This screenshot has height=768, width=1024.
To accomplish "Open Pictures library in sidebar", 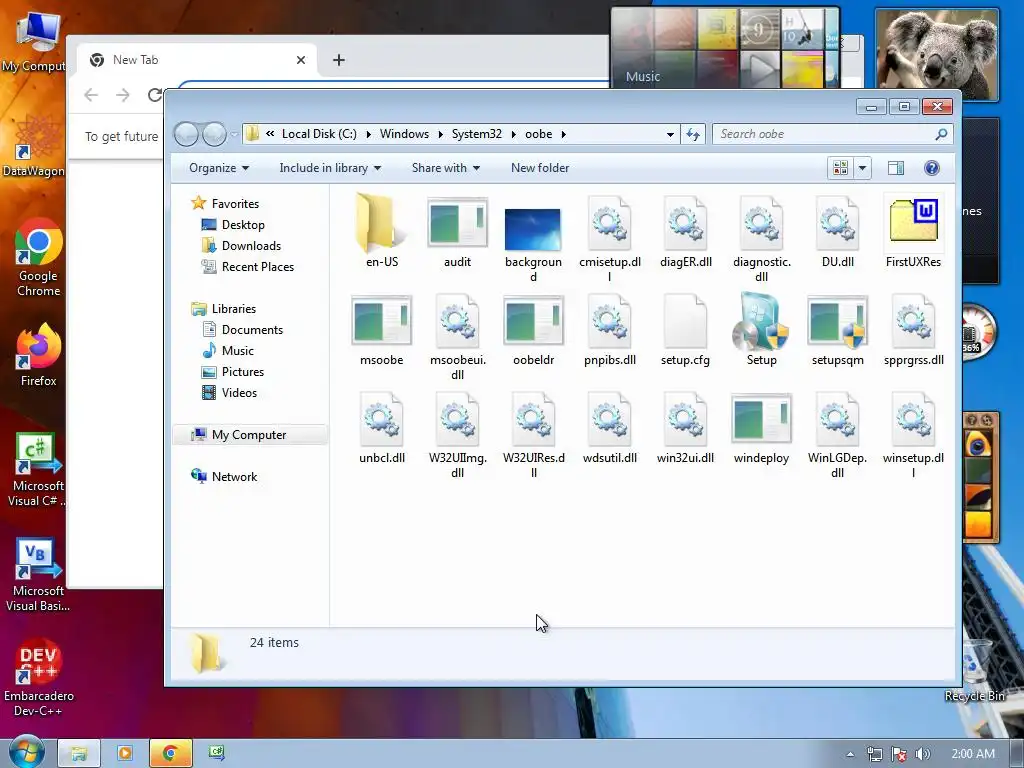I will click(233, 372).
